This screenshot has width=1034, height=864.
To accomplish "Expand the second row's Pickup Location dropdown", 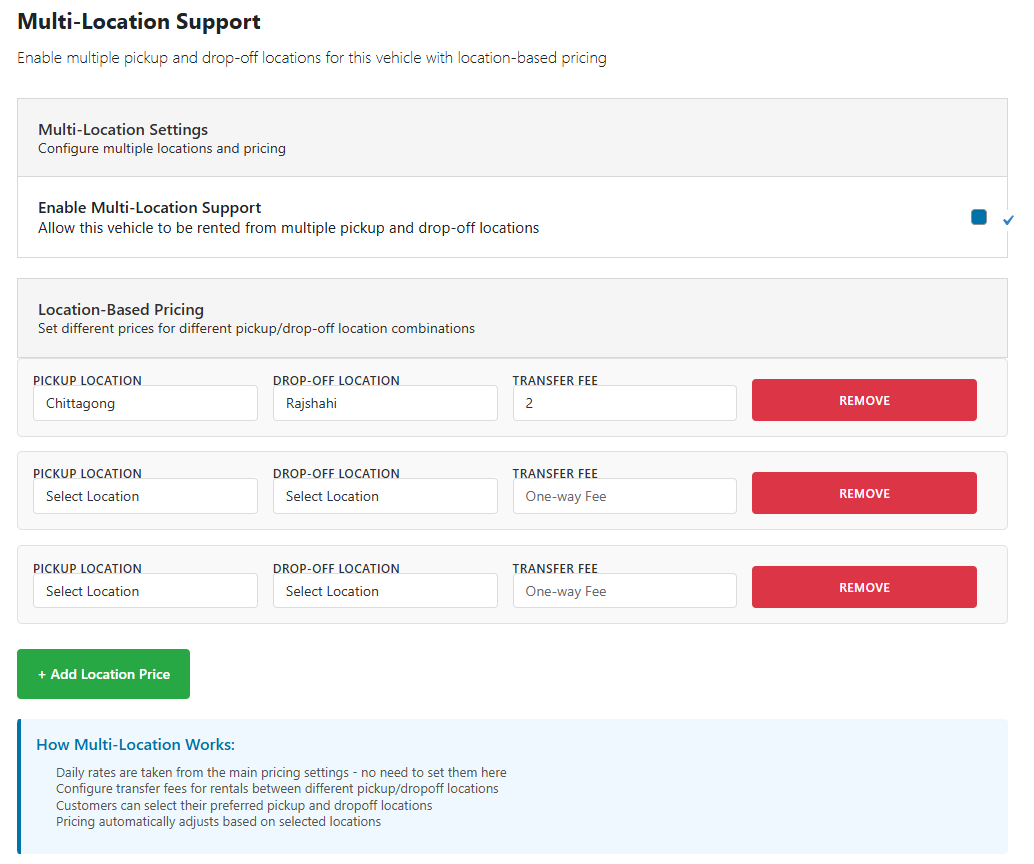I will (145, 496).
